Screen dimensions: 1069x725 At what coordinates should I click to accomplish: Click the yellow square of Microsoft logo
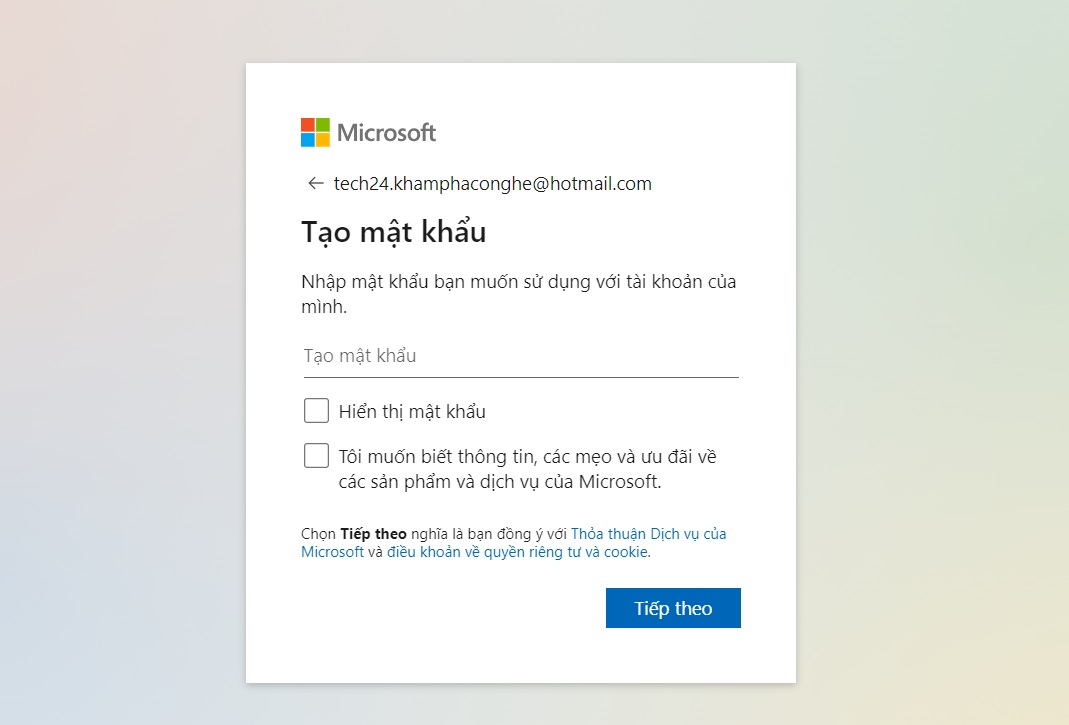(322, 140)
